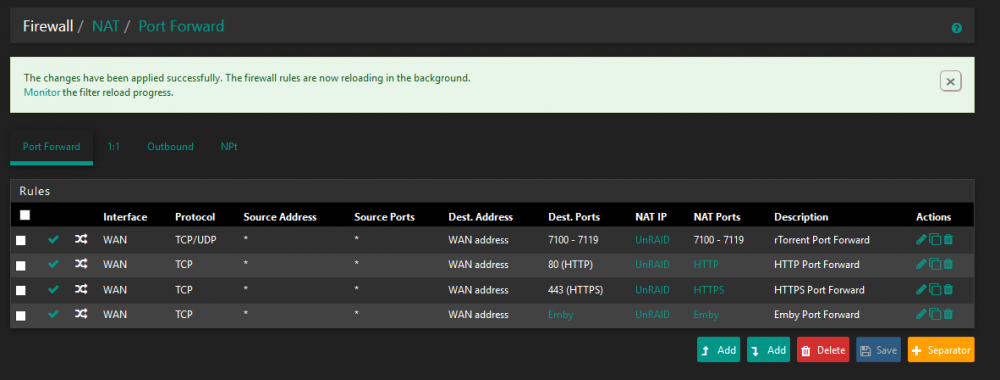Check the rTorrent Port Forward rule checkbox
1000x380 pixels.
click(21, 240)
